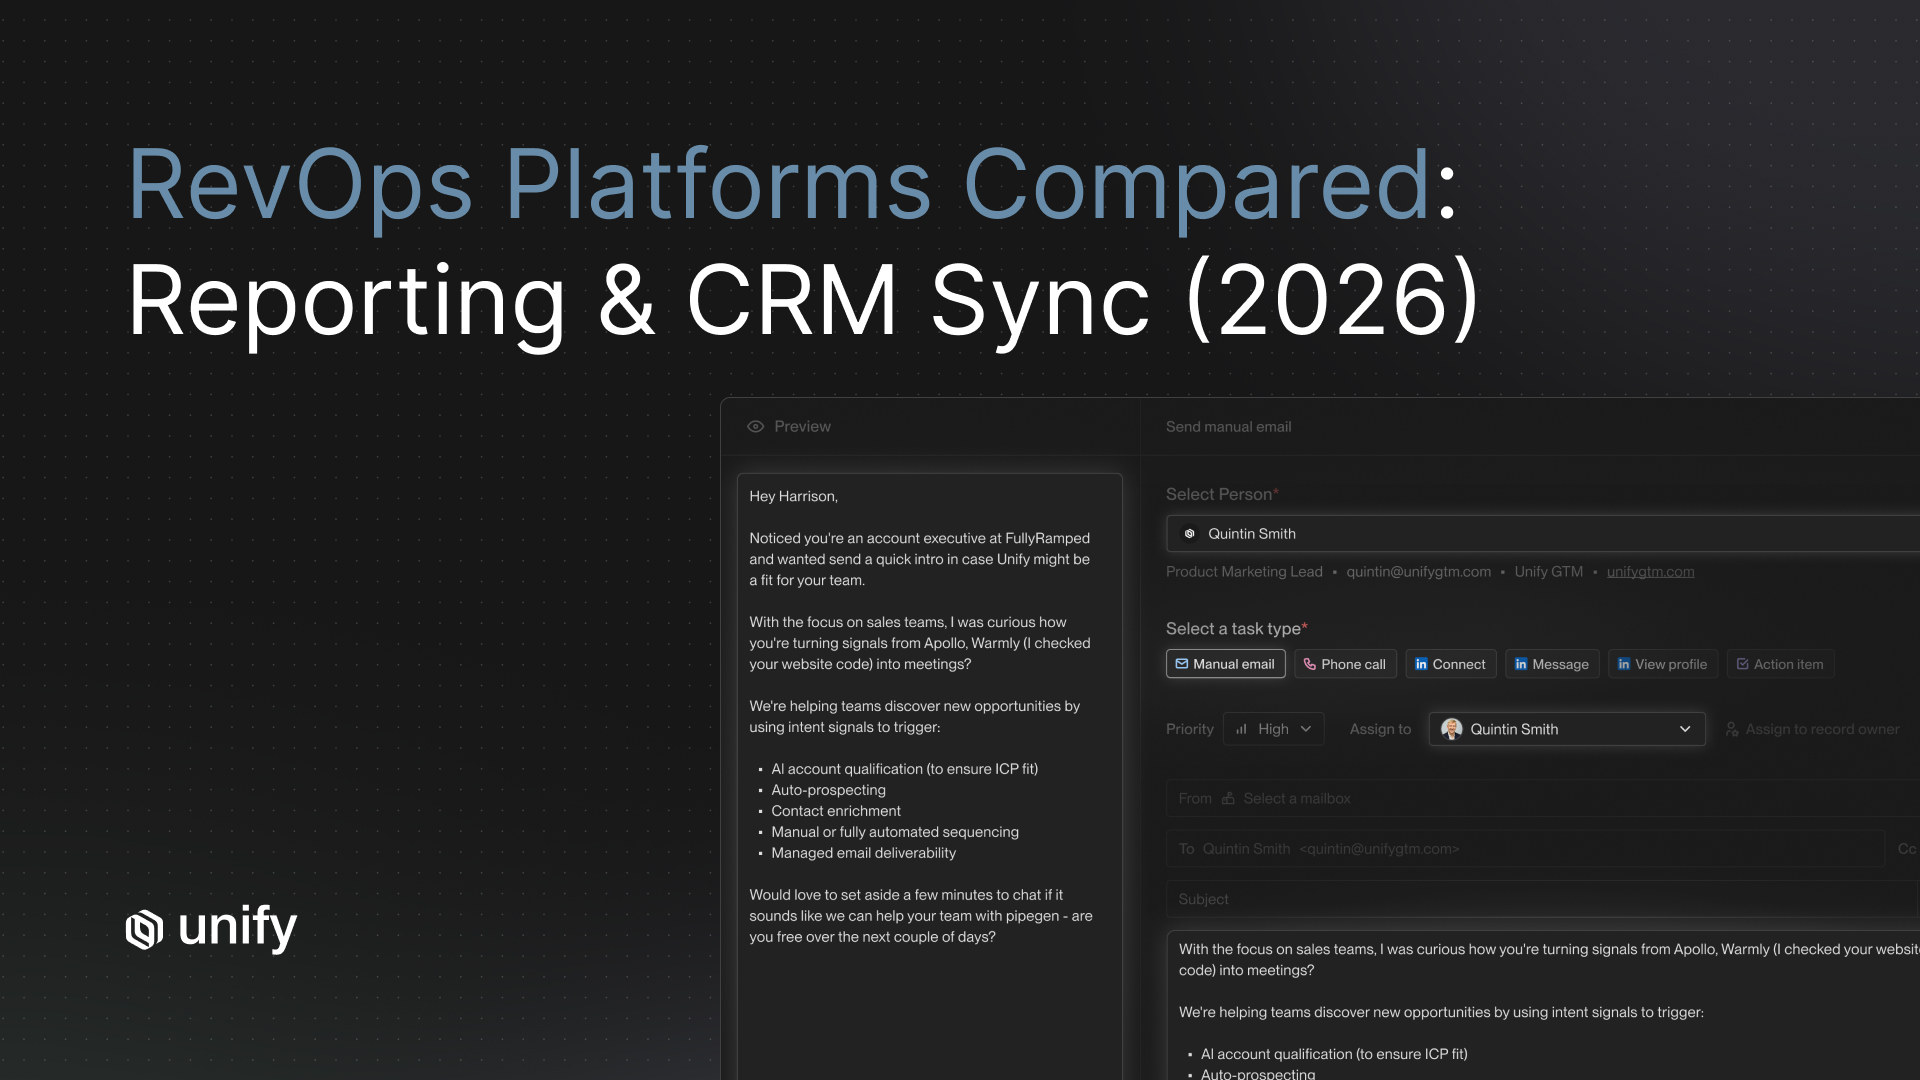Select the Phone call task type

[1344, 664]
